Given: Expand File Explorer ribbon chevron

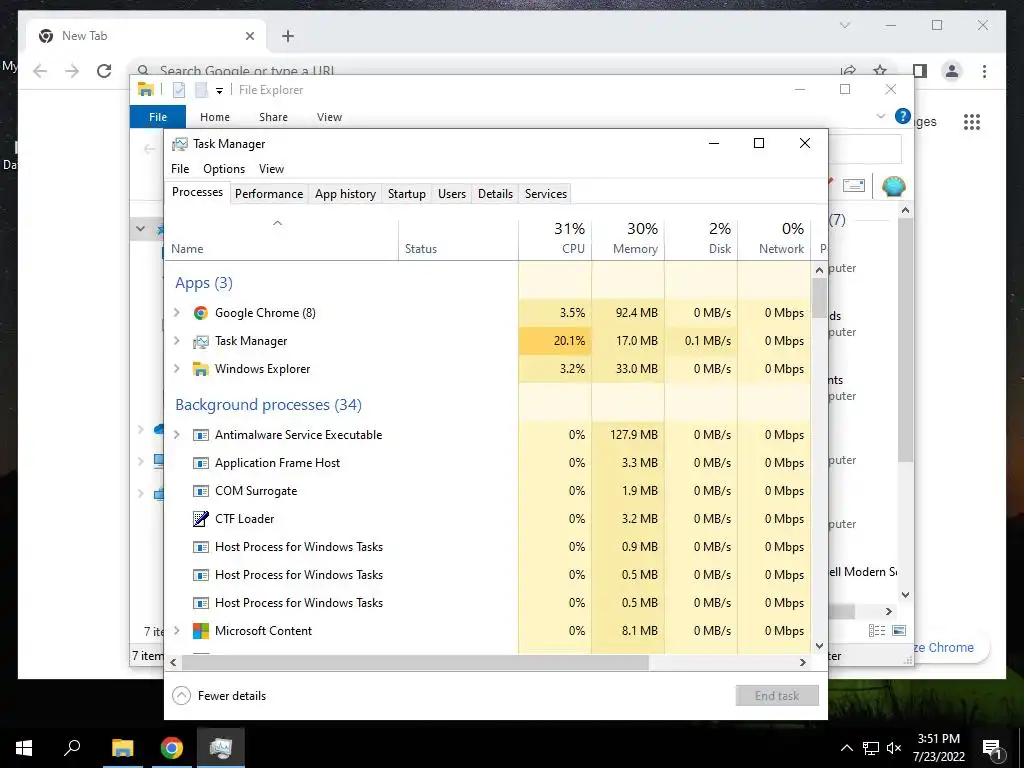Looking at the screenshot, I should [880, 116].
